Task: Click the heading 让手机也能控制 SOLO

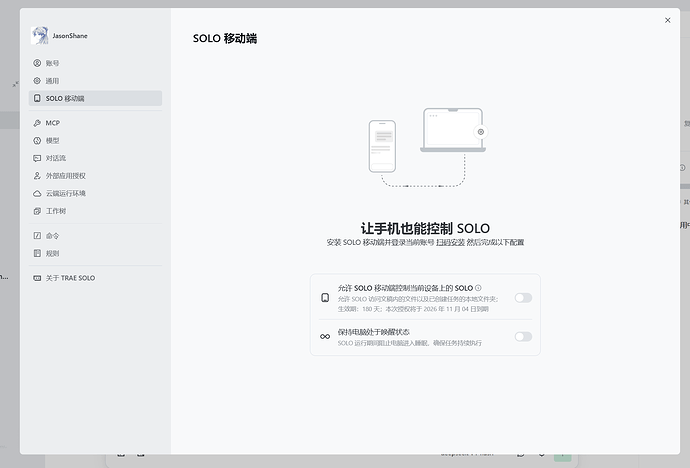Action: (425, 228)
